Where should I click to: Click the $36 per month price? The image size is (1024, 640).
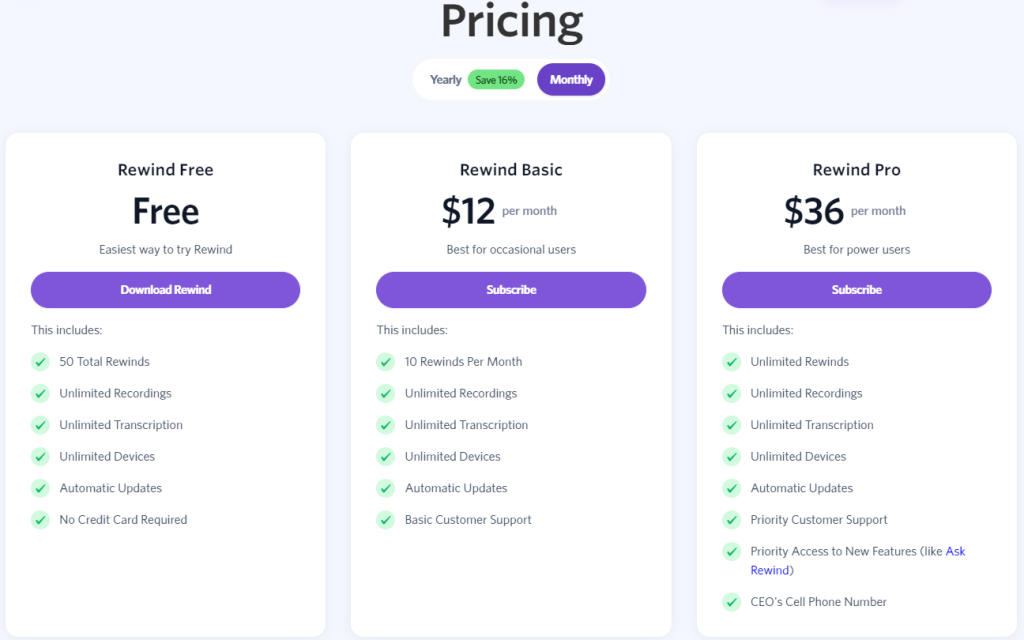[814, 211]
